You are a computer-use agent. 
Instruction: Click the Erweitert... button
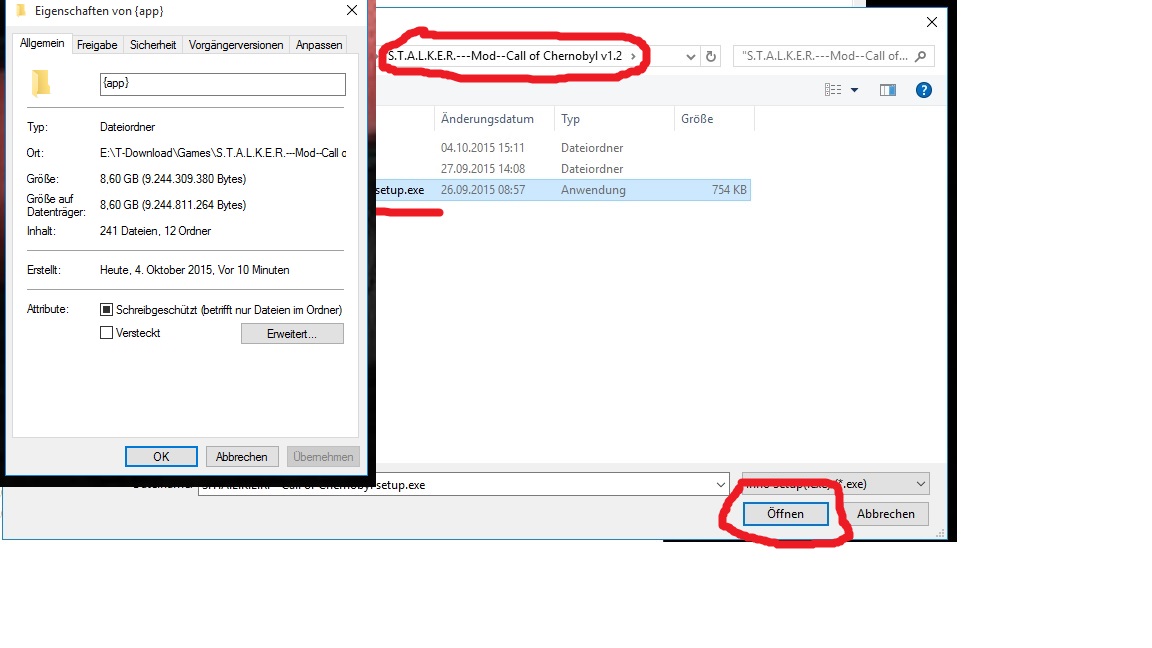click(x=292, y=334)
